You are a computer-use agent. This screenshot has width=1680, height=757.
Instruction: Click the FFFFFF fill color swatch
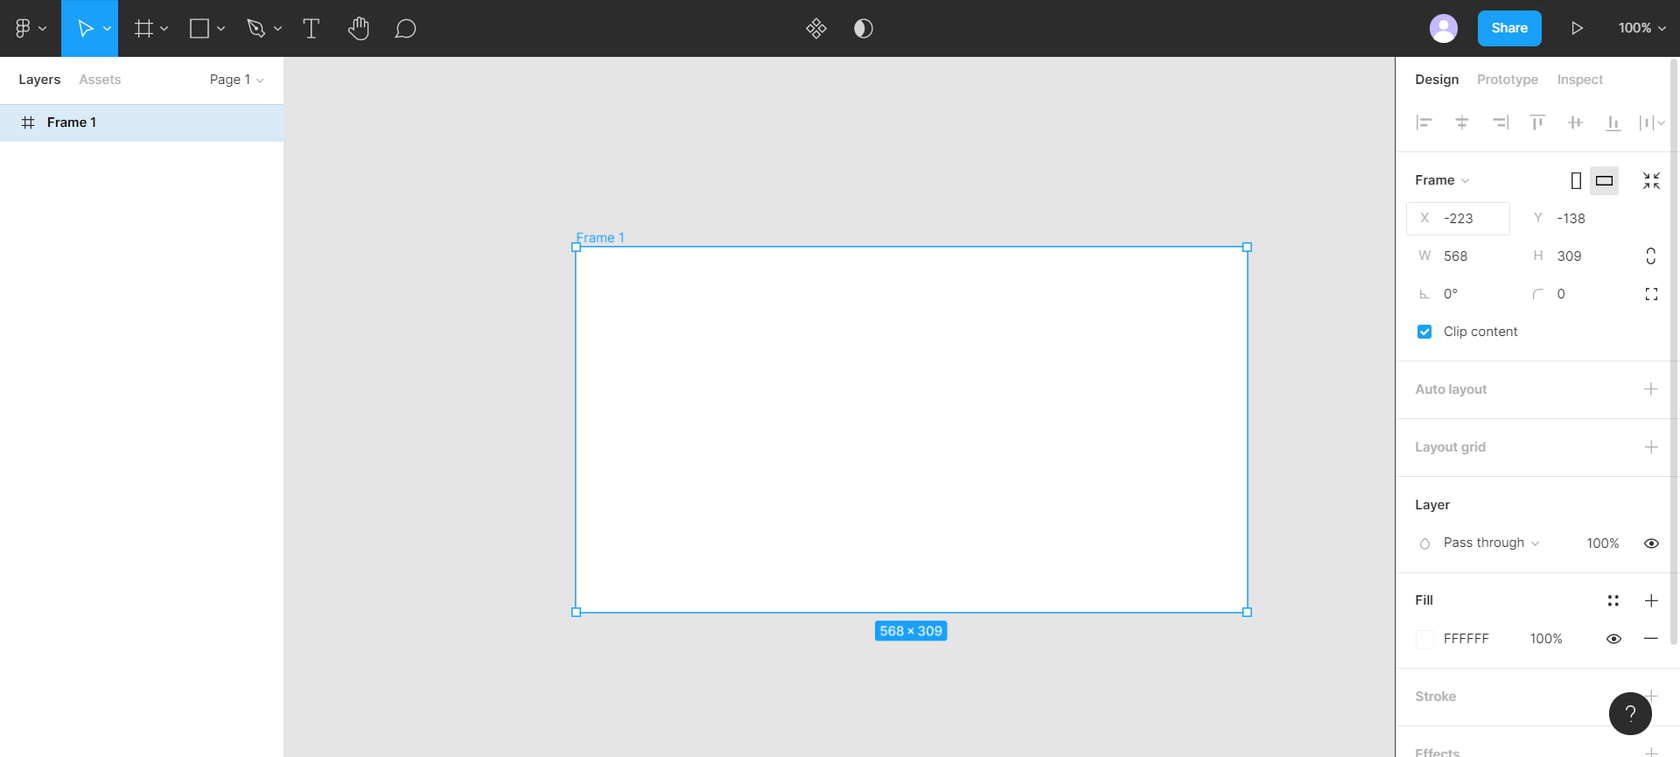[x=1425, y=639]
